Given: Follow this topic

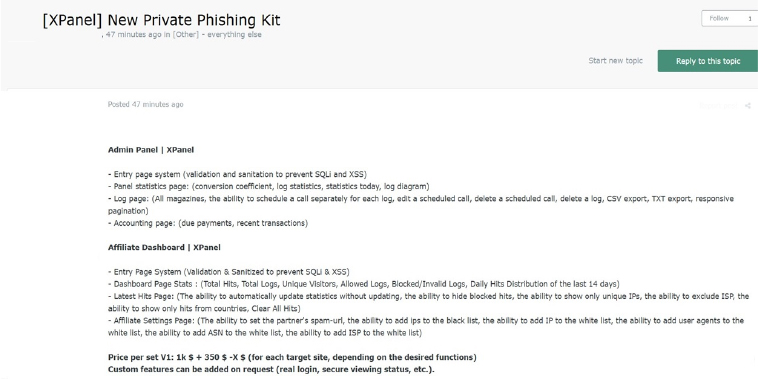Looking at the screenshot, I should pos(719,18).
